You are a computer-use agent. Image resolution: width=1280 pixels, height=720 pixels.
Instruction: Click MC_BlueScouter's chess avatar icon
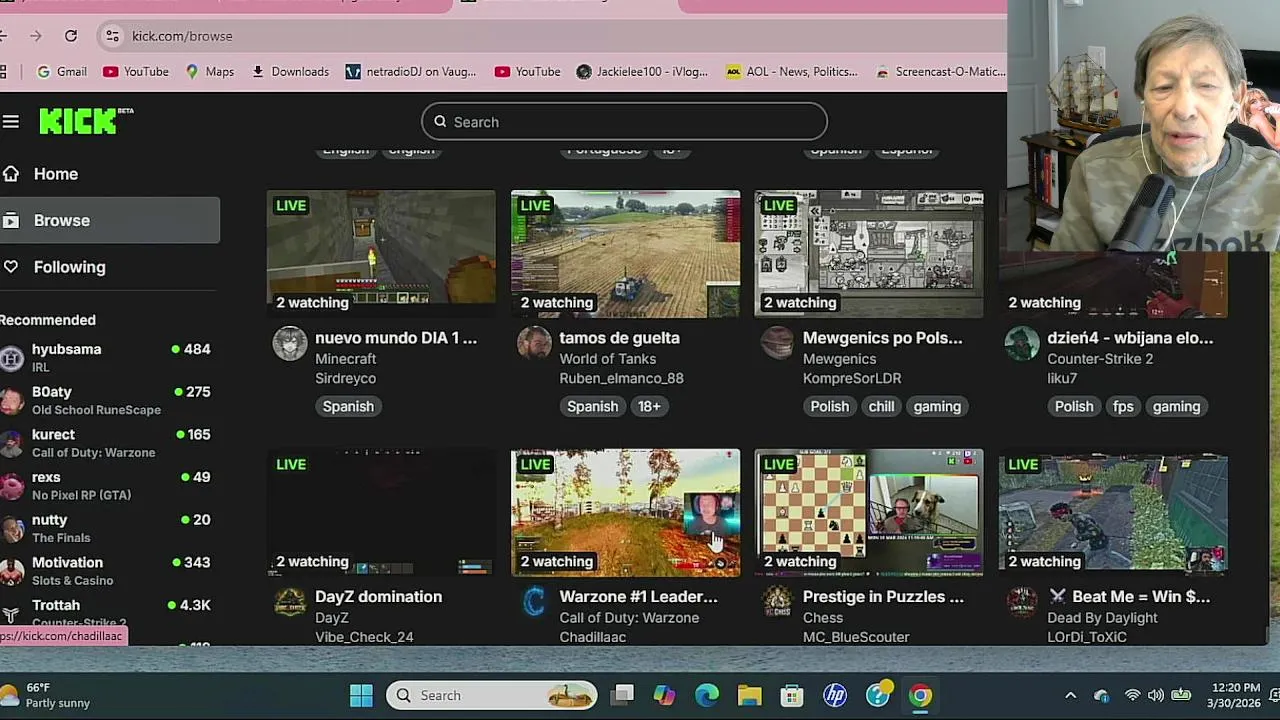tap(778, 603)
